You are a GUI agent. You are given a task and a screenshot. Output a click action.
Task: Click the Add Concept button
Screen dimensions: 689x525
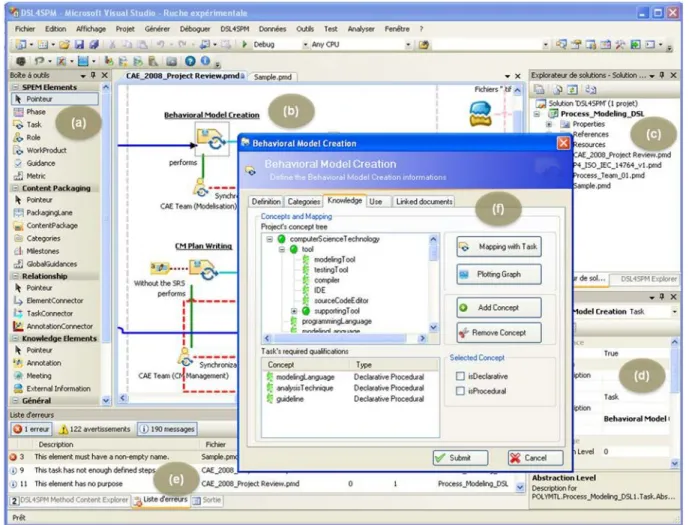point(499,308)
